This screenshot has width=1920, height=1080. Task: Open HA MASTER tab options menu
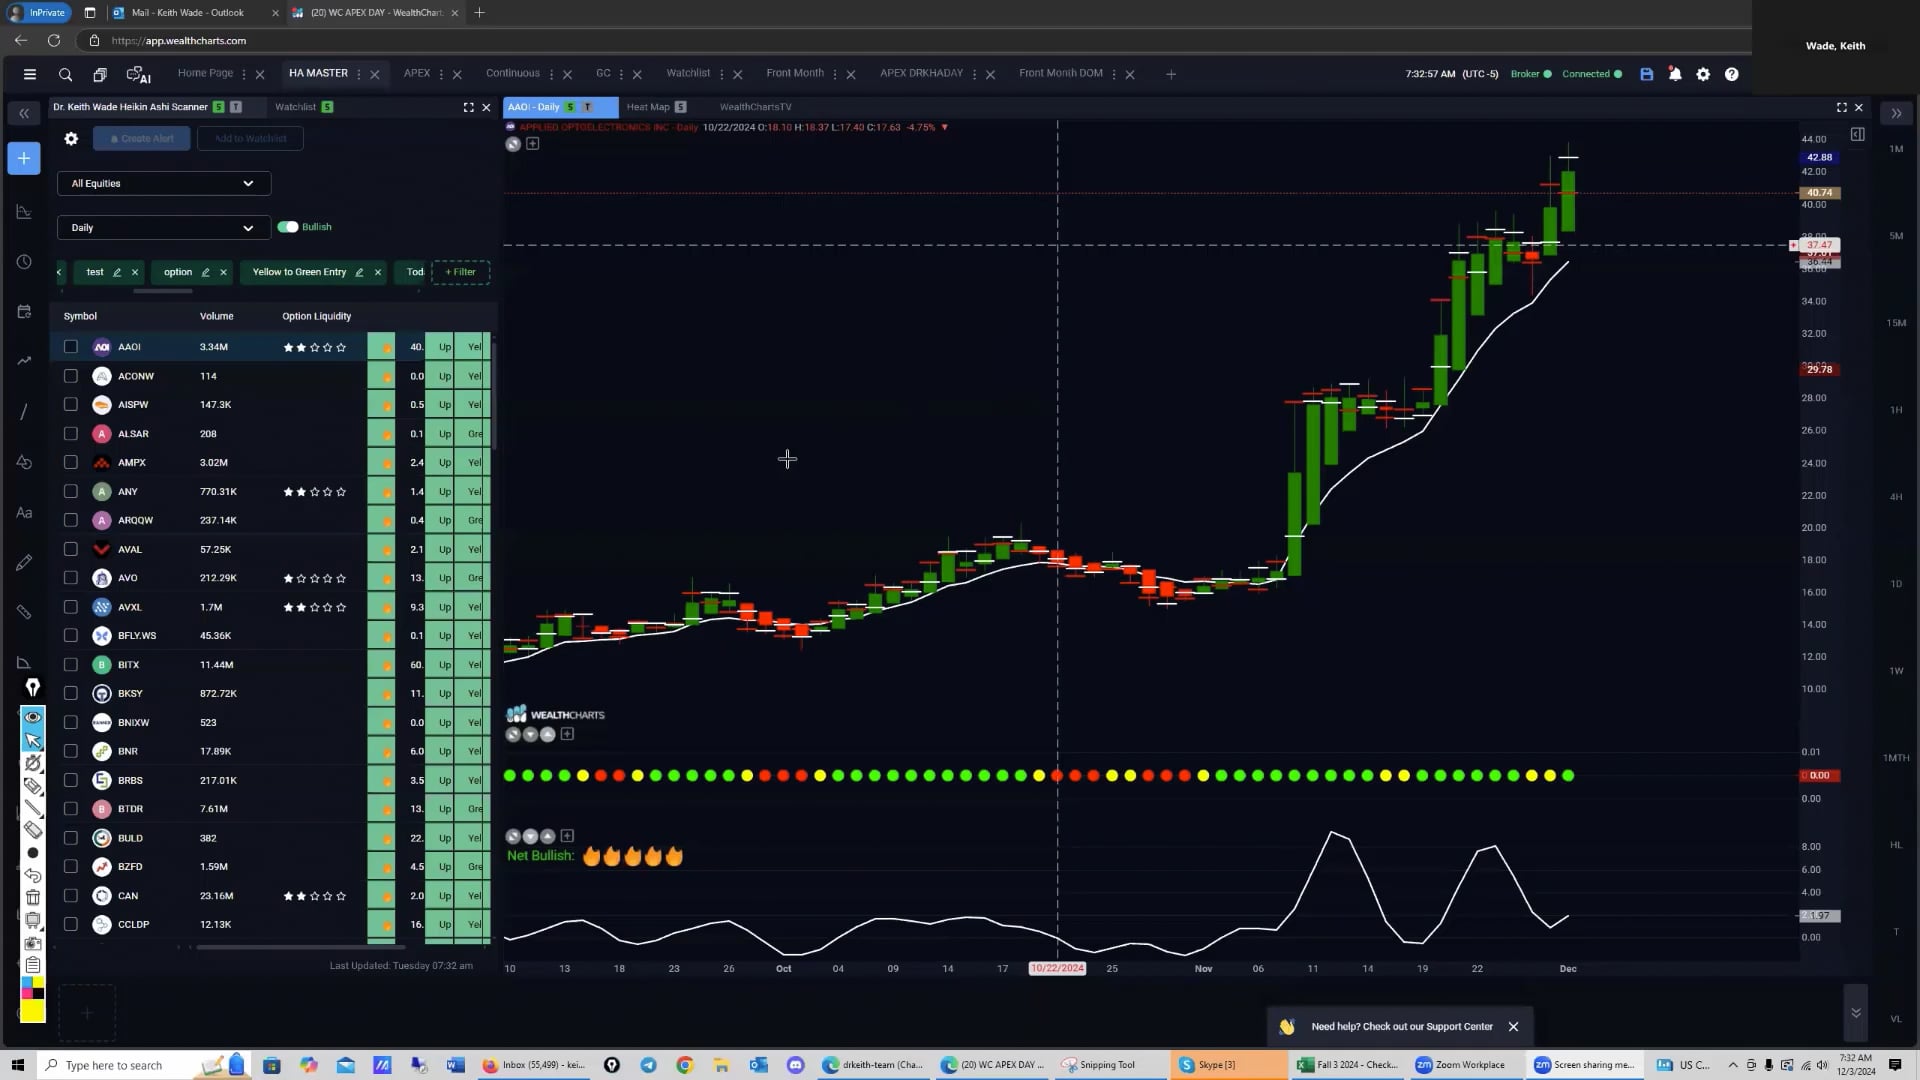pos(359,74)
